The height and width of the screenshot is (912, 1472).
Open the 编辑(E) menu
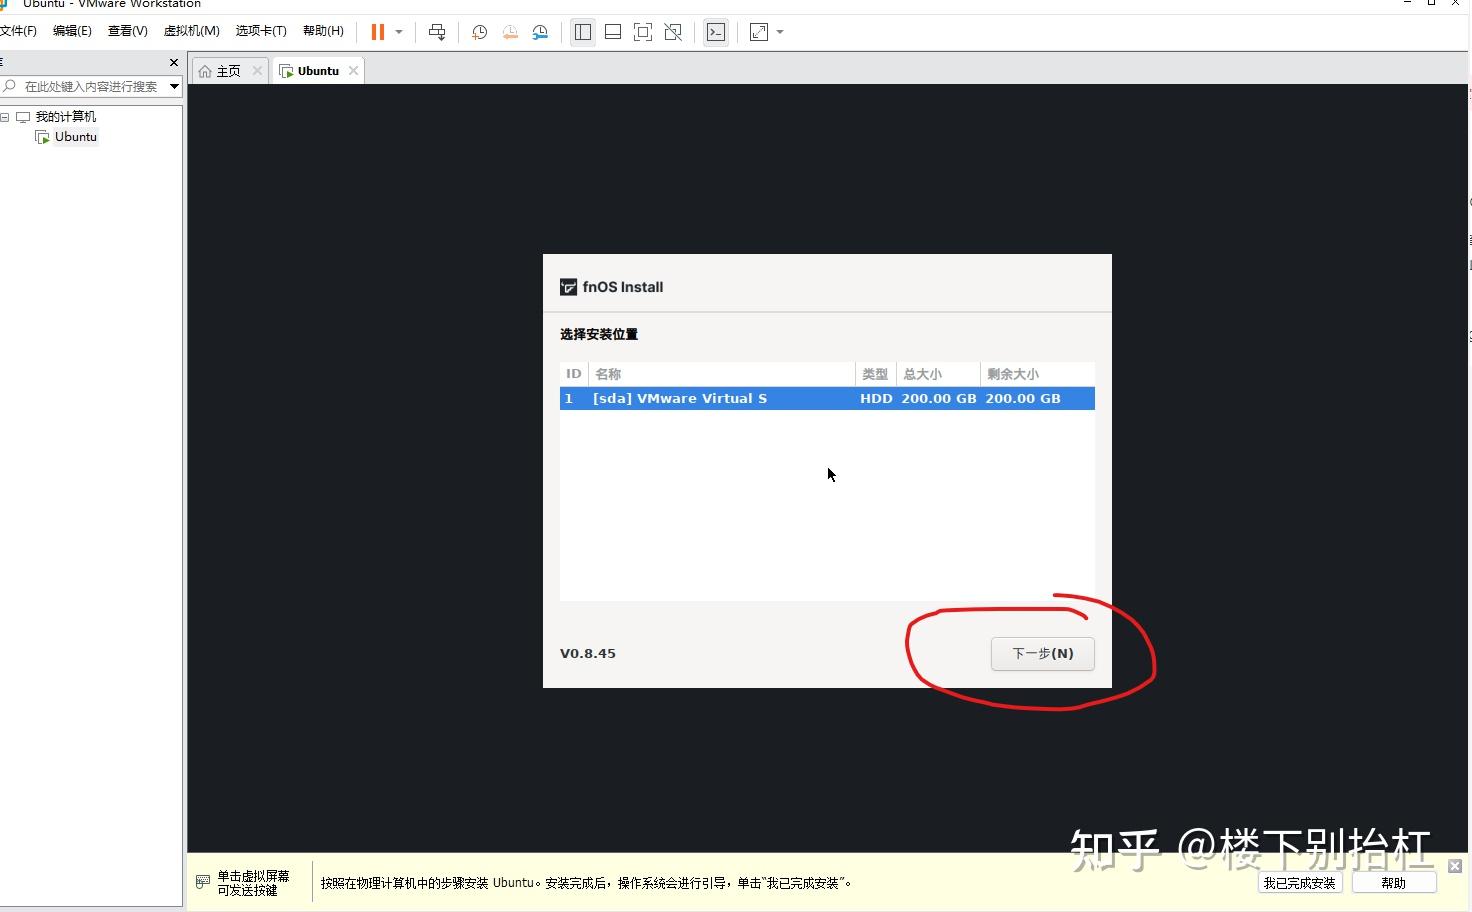[72, 31]
